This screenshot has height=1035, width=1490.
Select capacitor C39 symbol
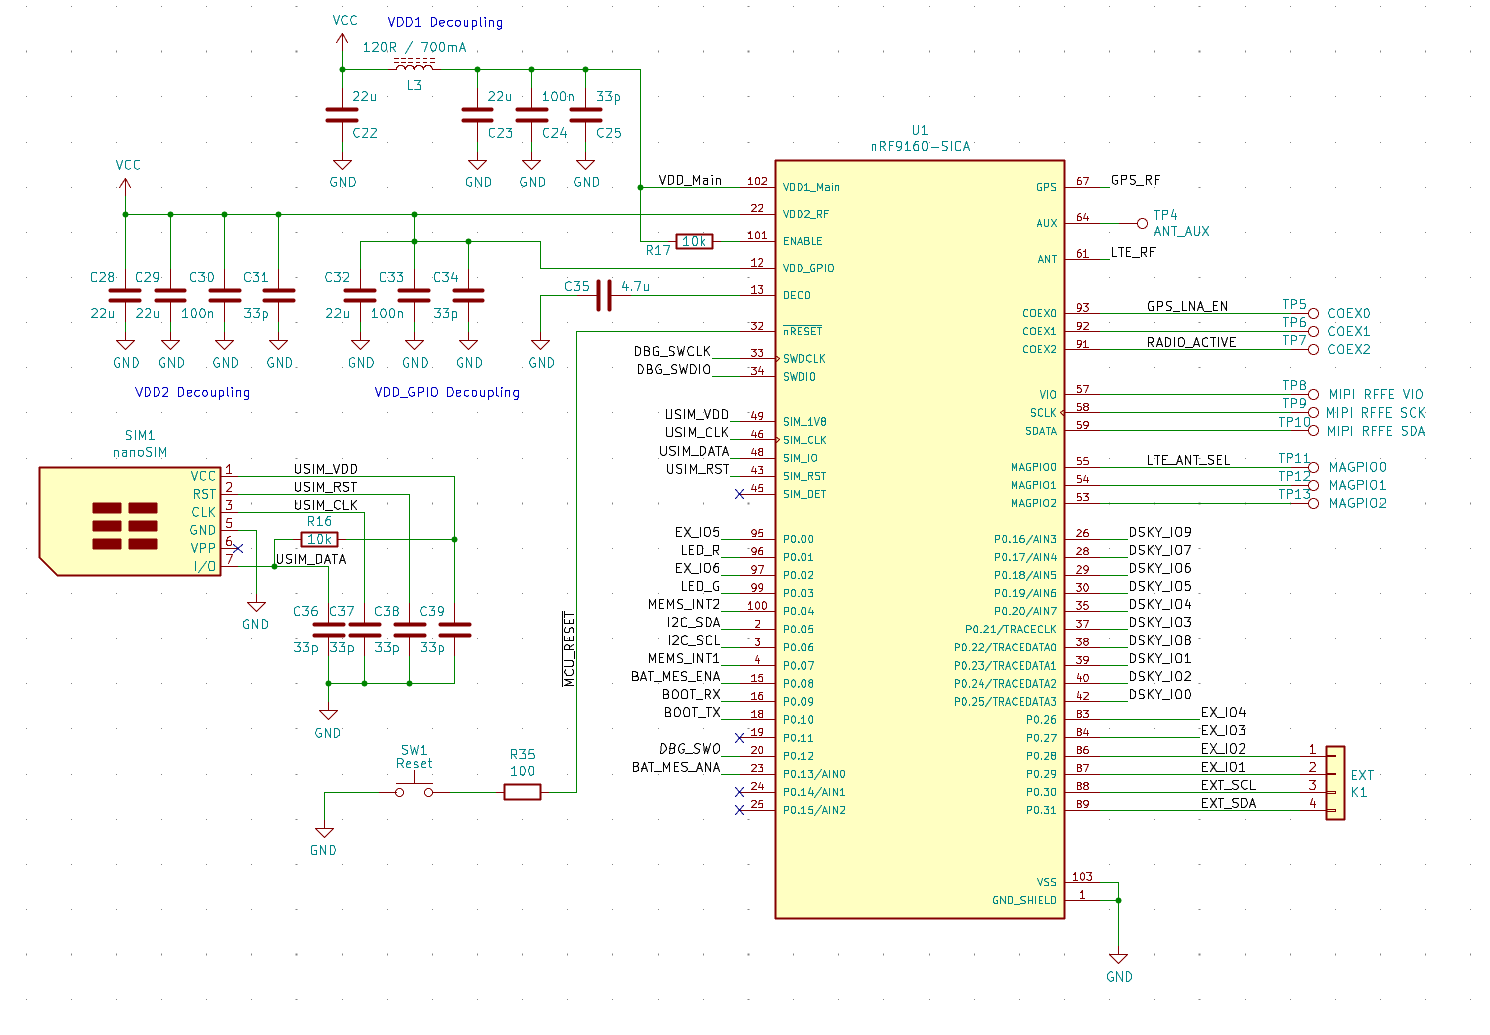pos(454,629)
